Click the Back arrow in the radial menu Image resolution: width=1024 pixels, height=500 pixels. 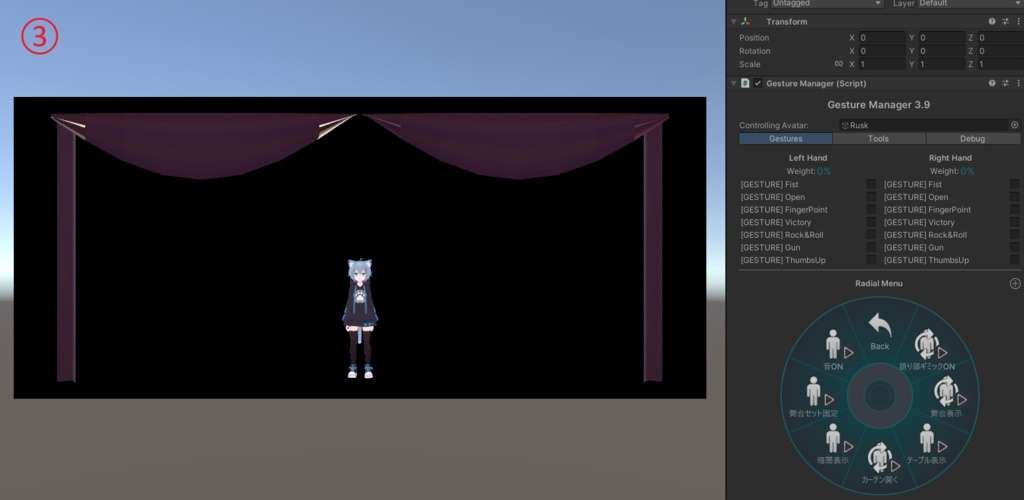point(880,330)
